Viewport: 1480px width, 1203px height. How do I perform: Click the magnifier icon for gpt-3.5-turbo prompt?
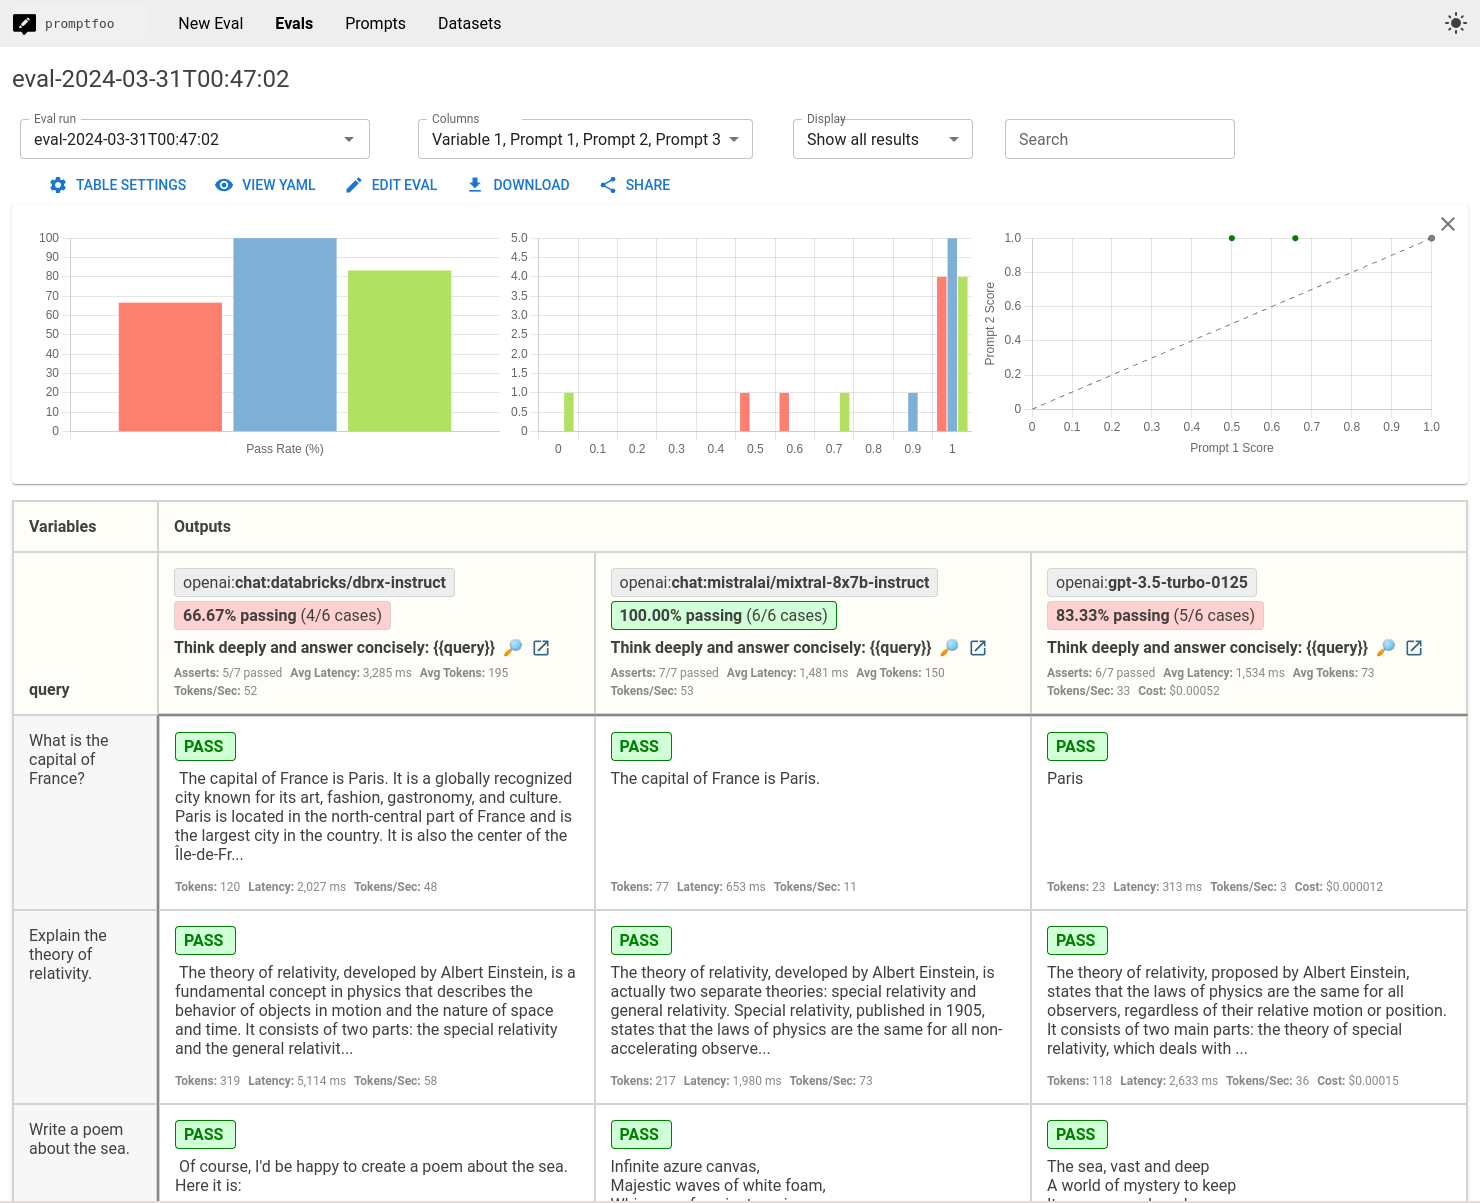point(1386,648)
